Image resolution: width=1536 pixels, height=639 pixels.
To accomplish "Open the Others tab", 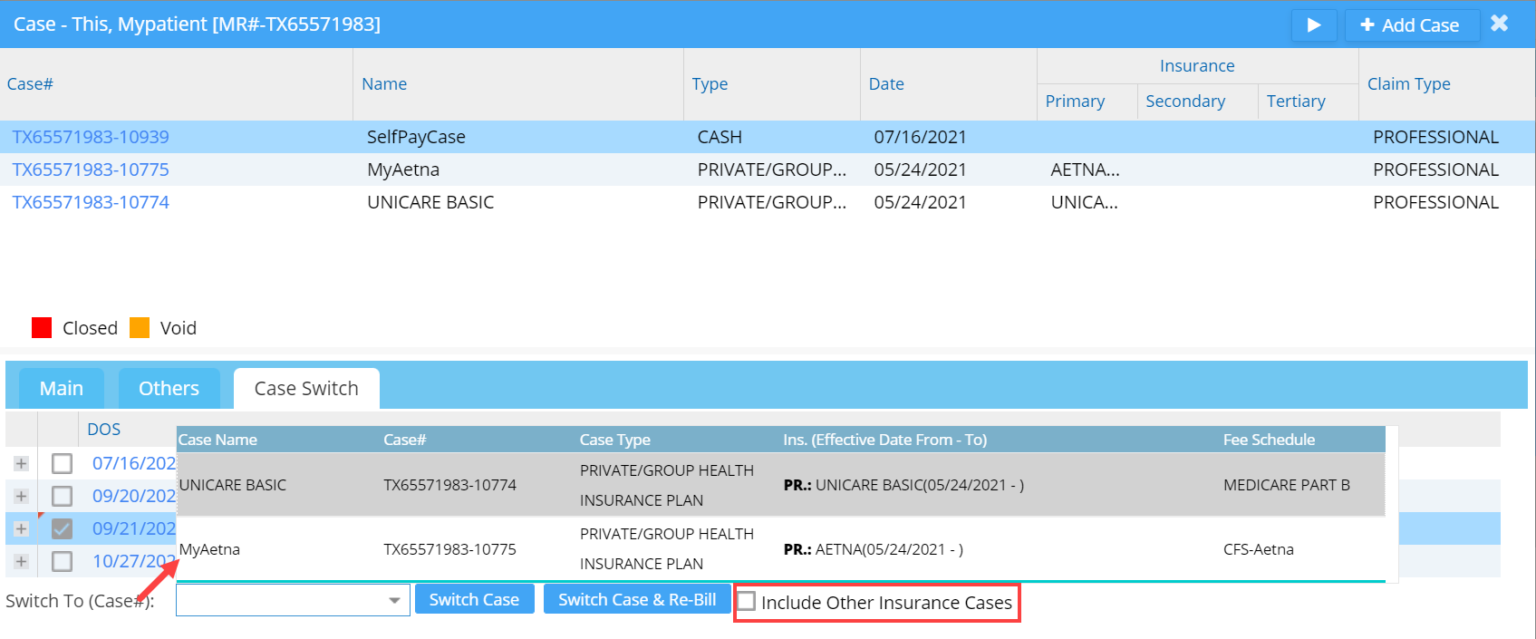I will [x=169, y=388].
